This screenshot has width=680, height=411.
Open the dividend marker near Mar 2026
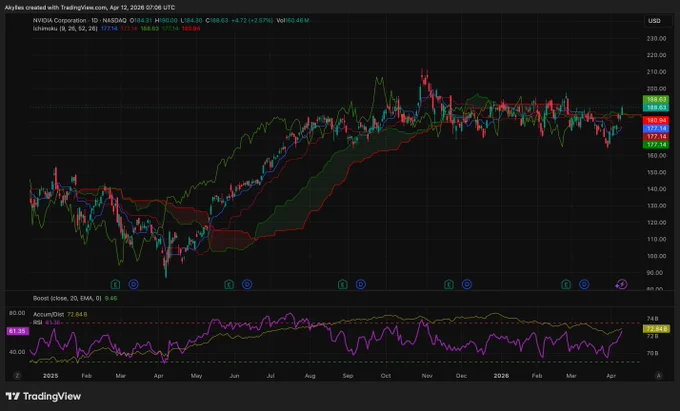click(585, 284)
